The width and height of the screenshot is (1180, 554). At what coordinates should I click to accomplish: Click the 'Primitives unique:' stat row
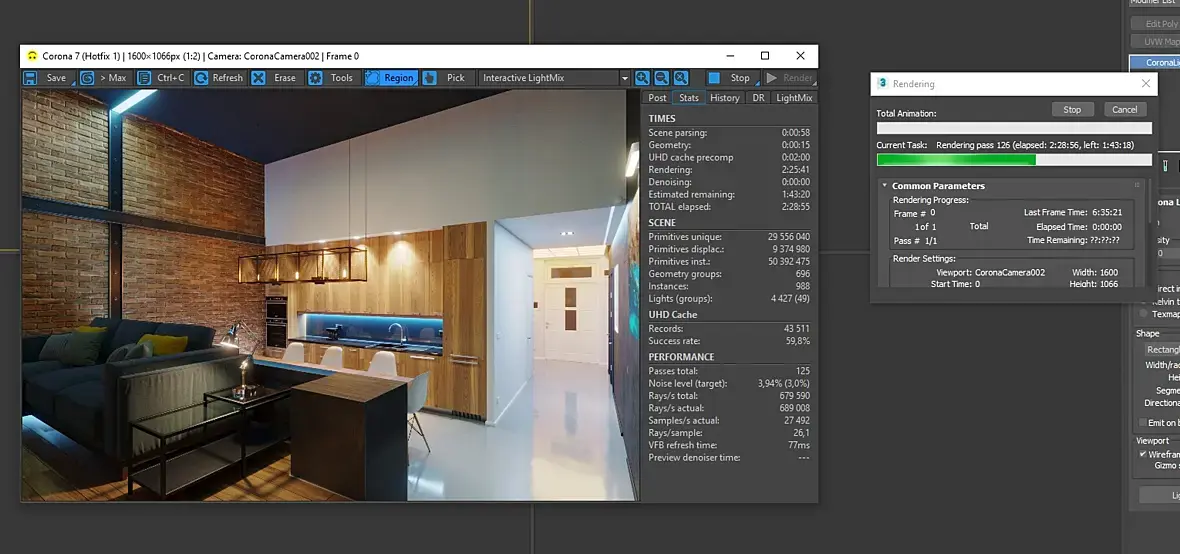pos(728,236)
